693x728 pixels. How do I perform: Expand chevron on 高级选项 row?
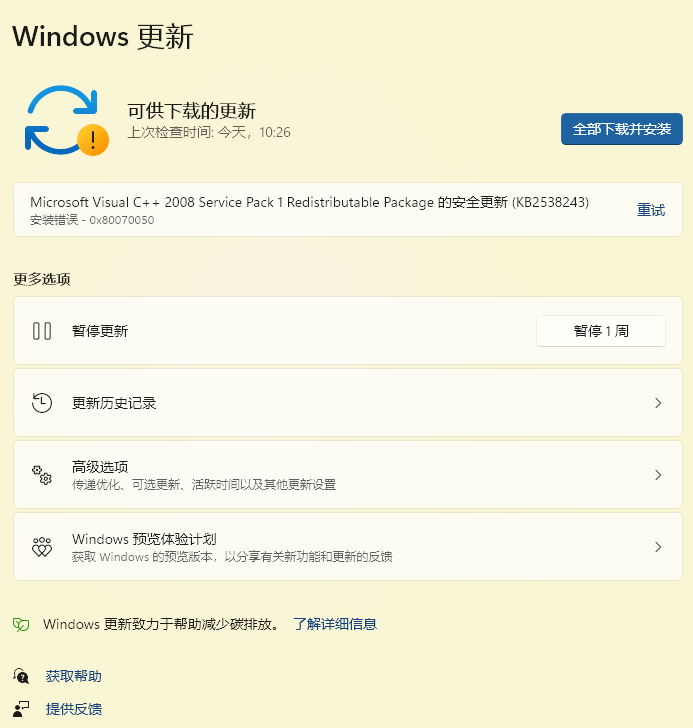tap(658, 475)
